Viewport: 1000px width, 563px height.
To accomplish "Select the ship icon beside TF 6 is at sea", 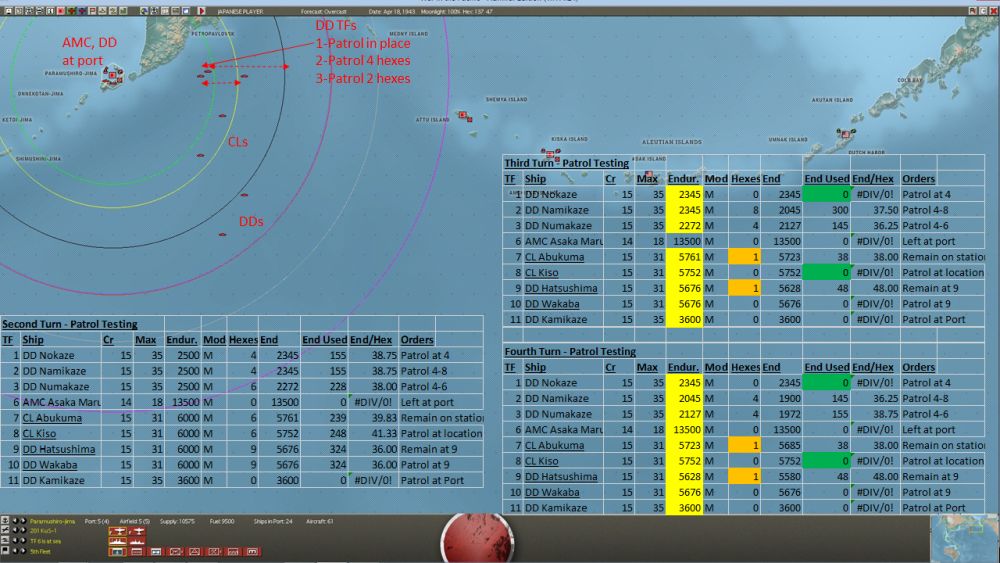I will coord(4,541).
